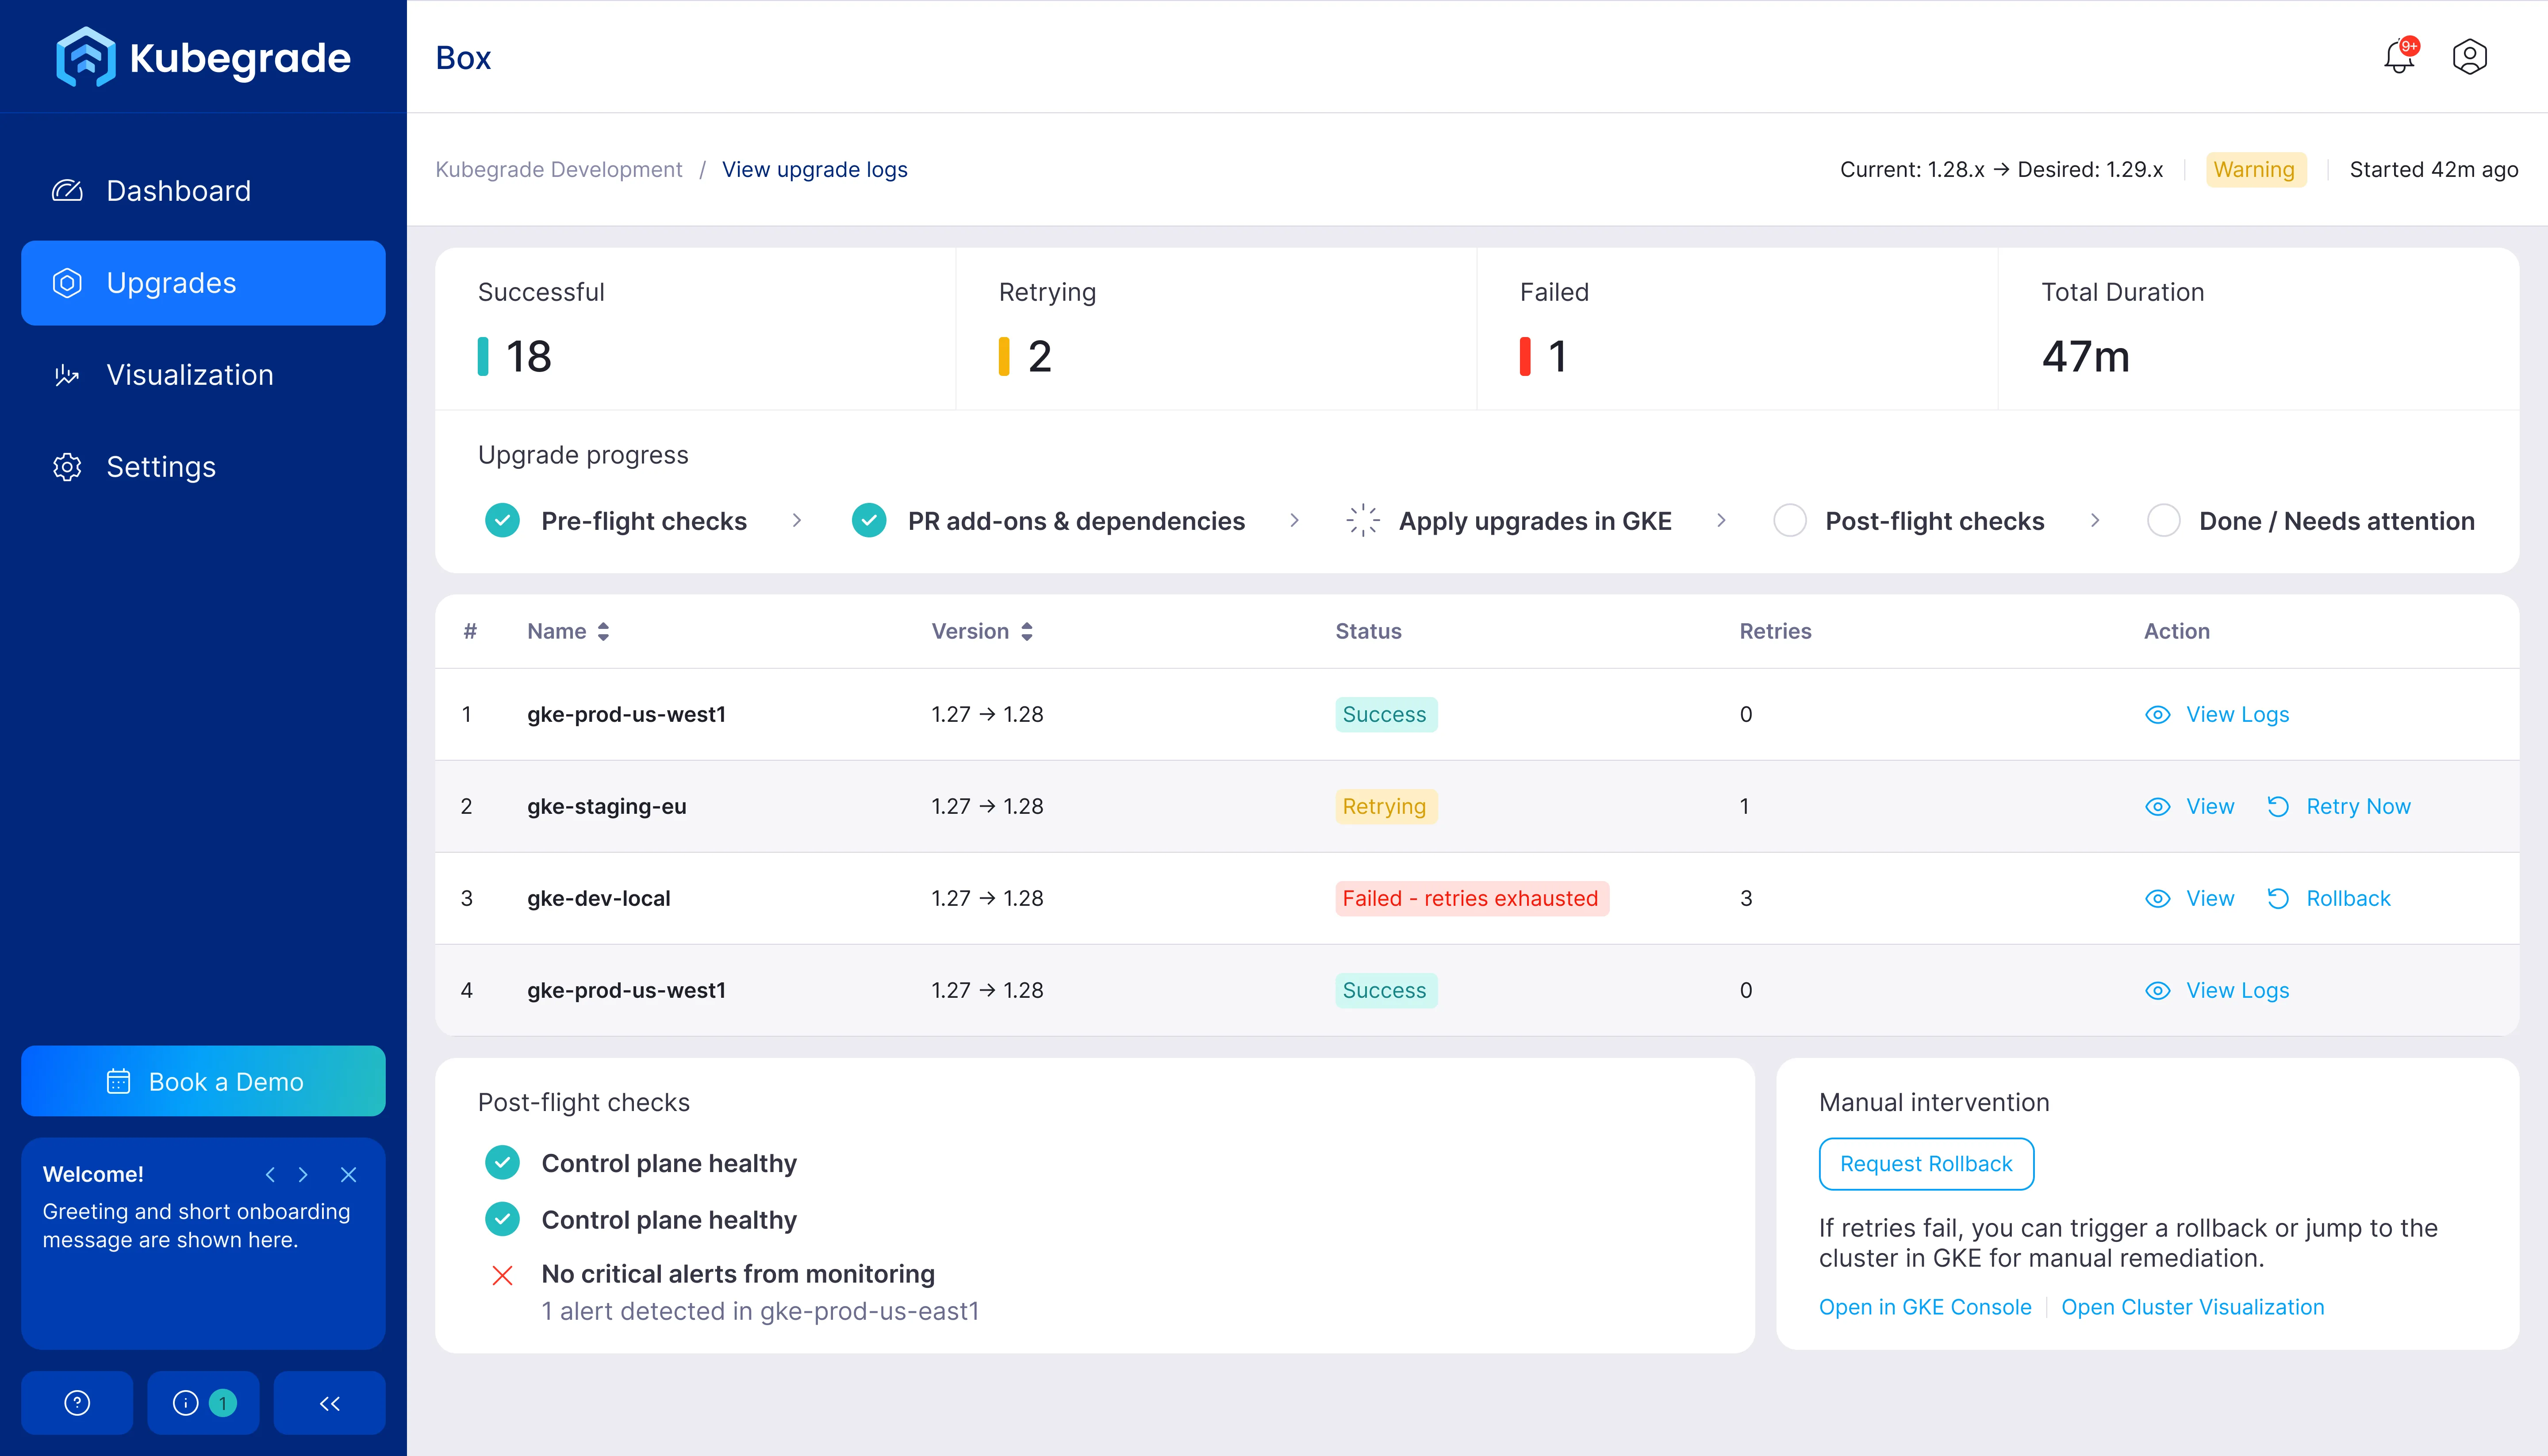Image resolution: width=2548 pixels, height=1456 pixels.
Task: Click chevron after Post-flight checks step
Action: (x=2095, y=520)
